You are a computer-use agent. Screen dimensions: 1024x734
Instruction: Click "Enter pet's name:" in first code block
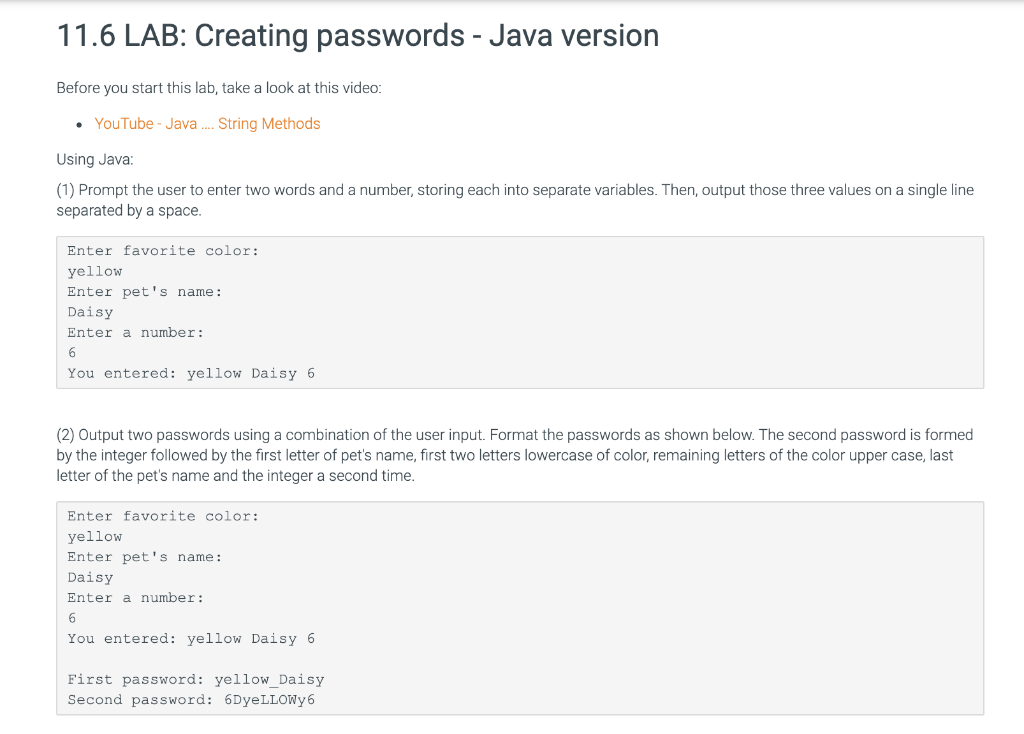point(145,292)
